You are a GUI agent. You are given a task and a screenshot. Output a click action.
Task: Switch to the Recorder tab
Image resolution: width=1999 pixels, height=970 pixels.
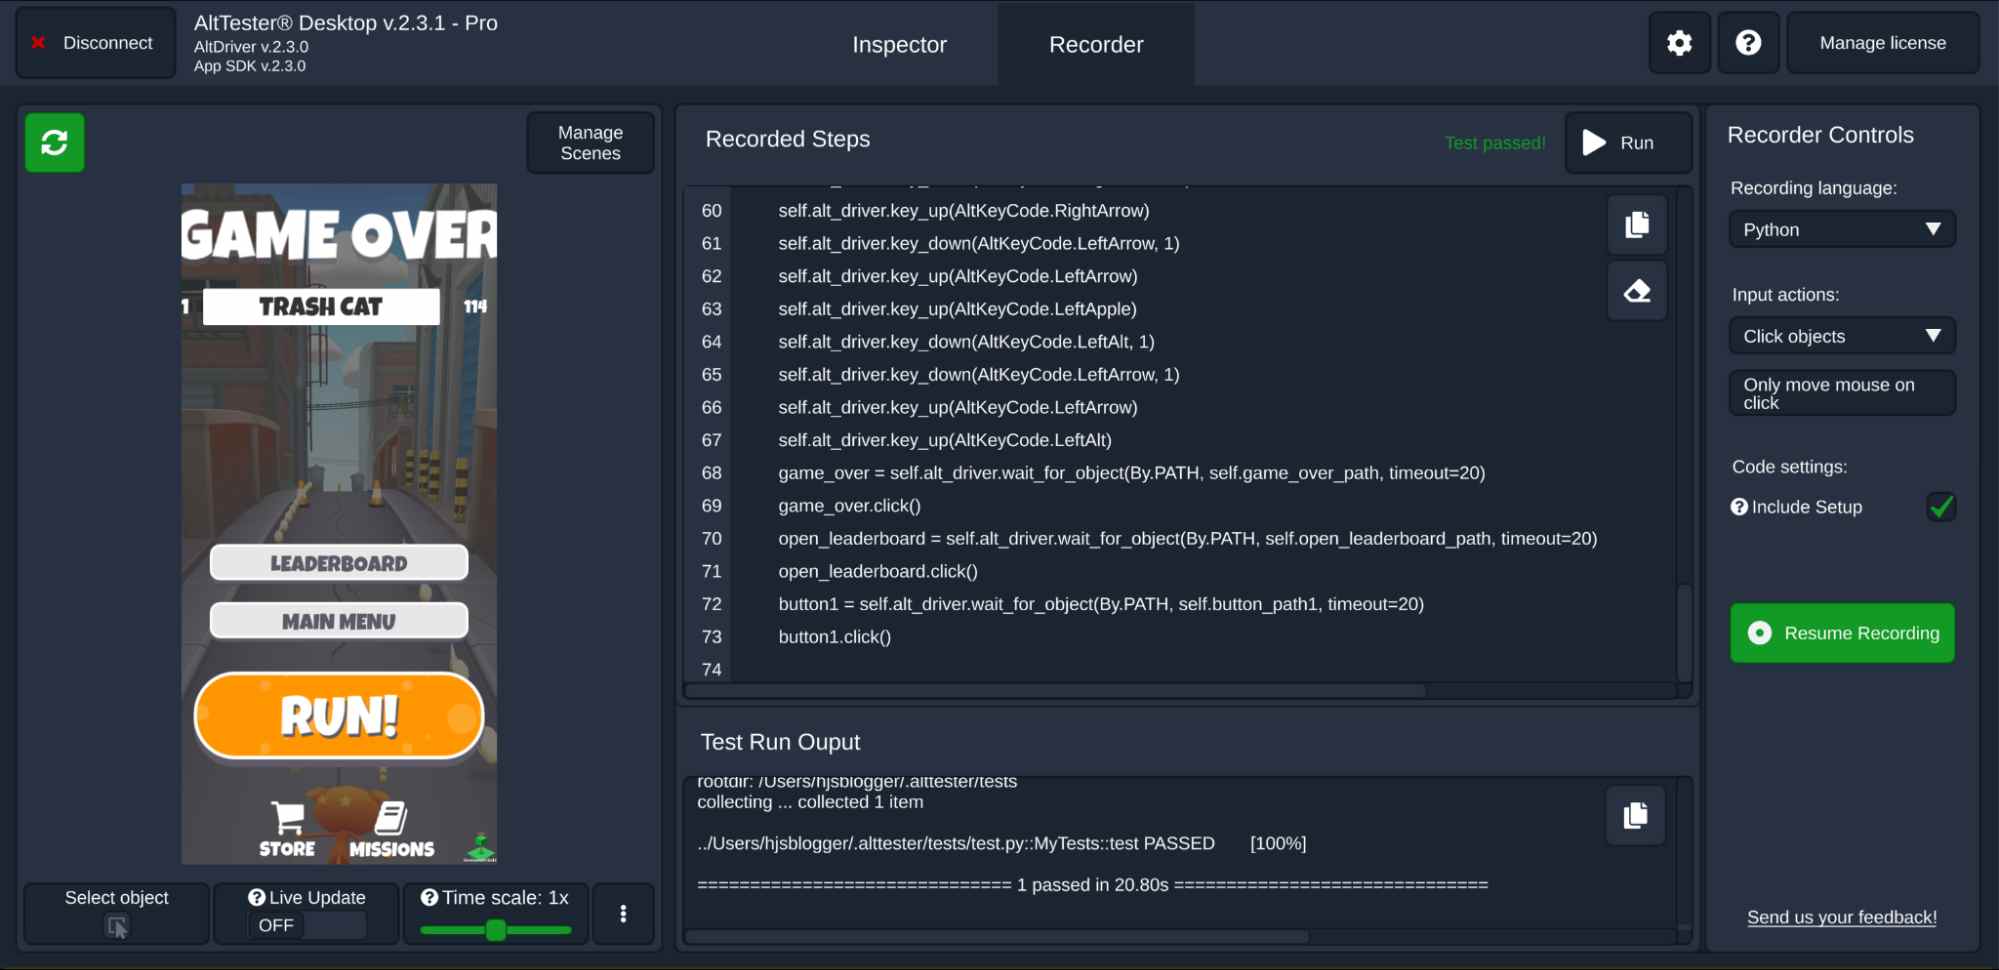1096,45
